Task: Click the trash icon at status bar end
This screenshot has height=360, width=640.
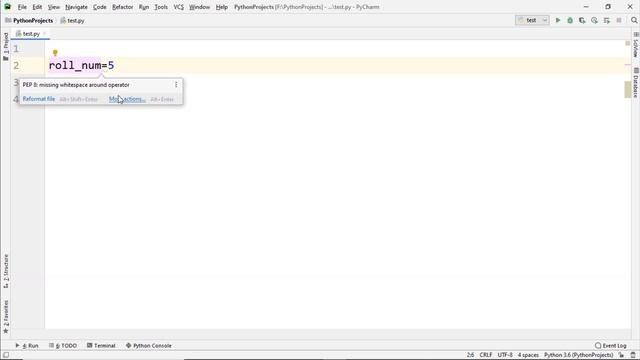Action: (633, 355)
